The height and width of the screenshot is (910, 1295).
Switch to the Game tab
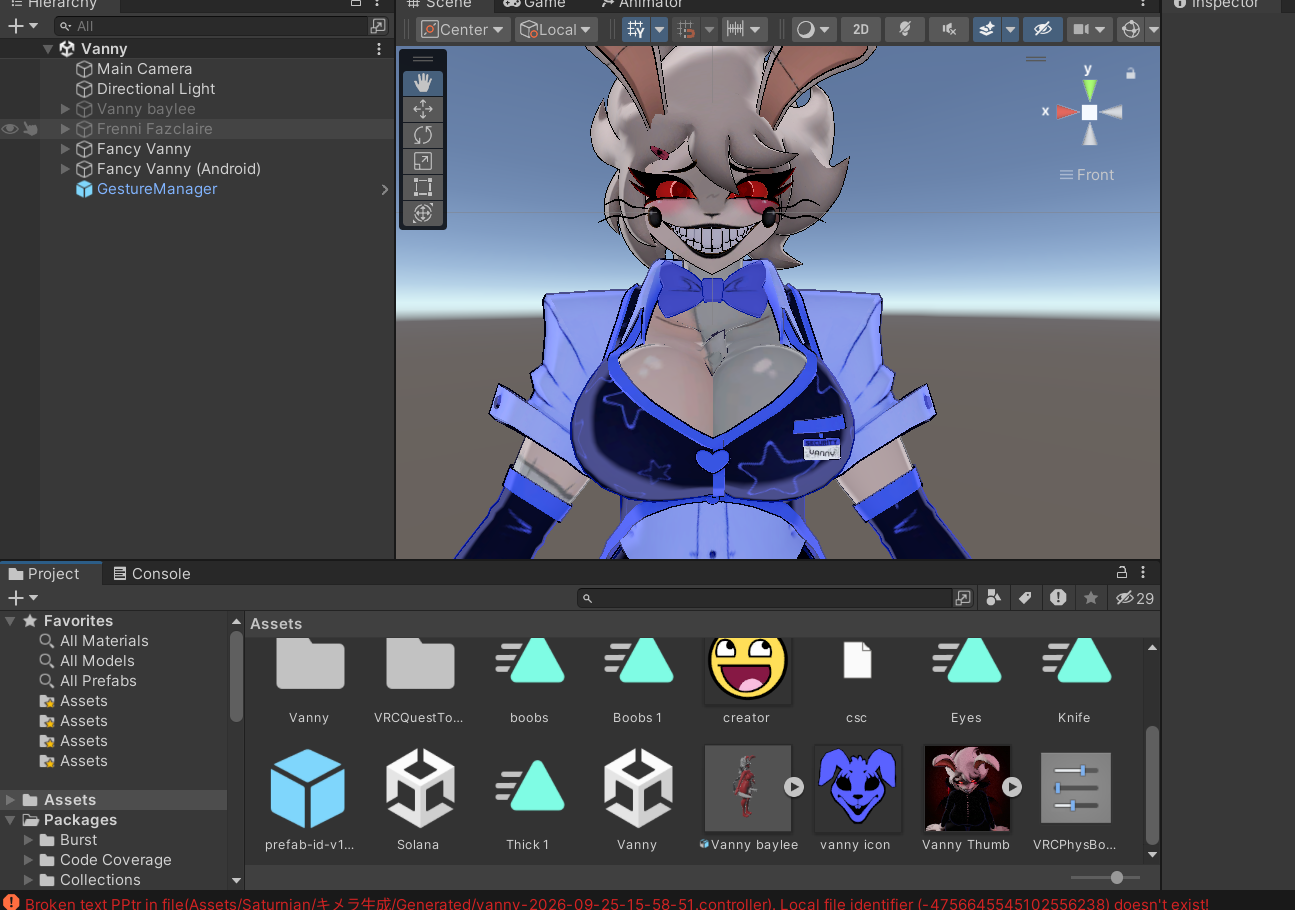(x=535, y=5)
